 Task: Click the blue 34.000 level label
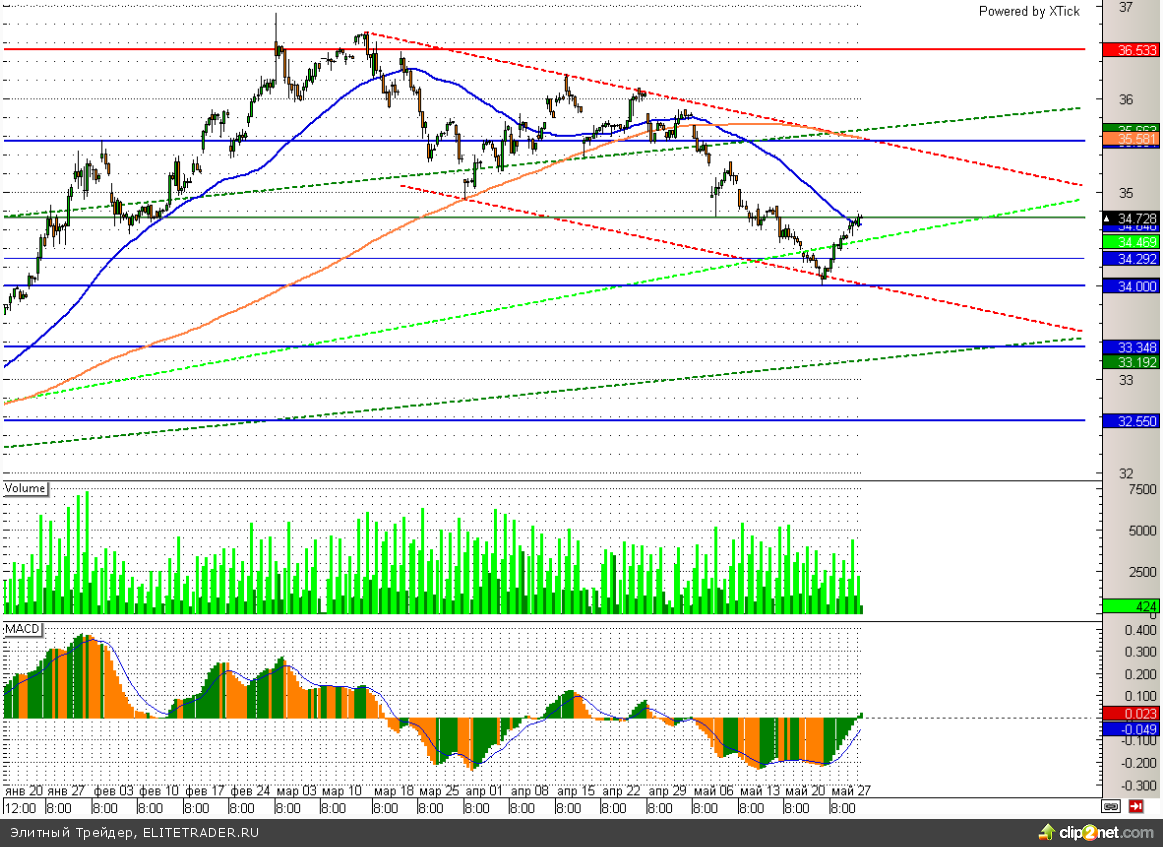(x=1130, y=285)
